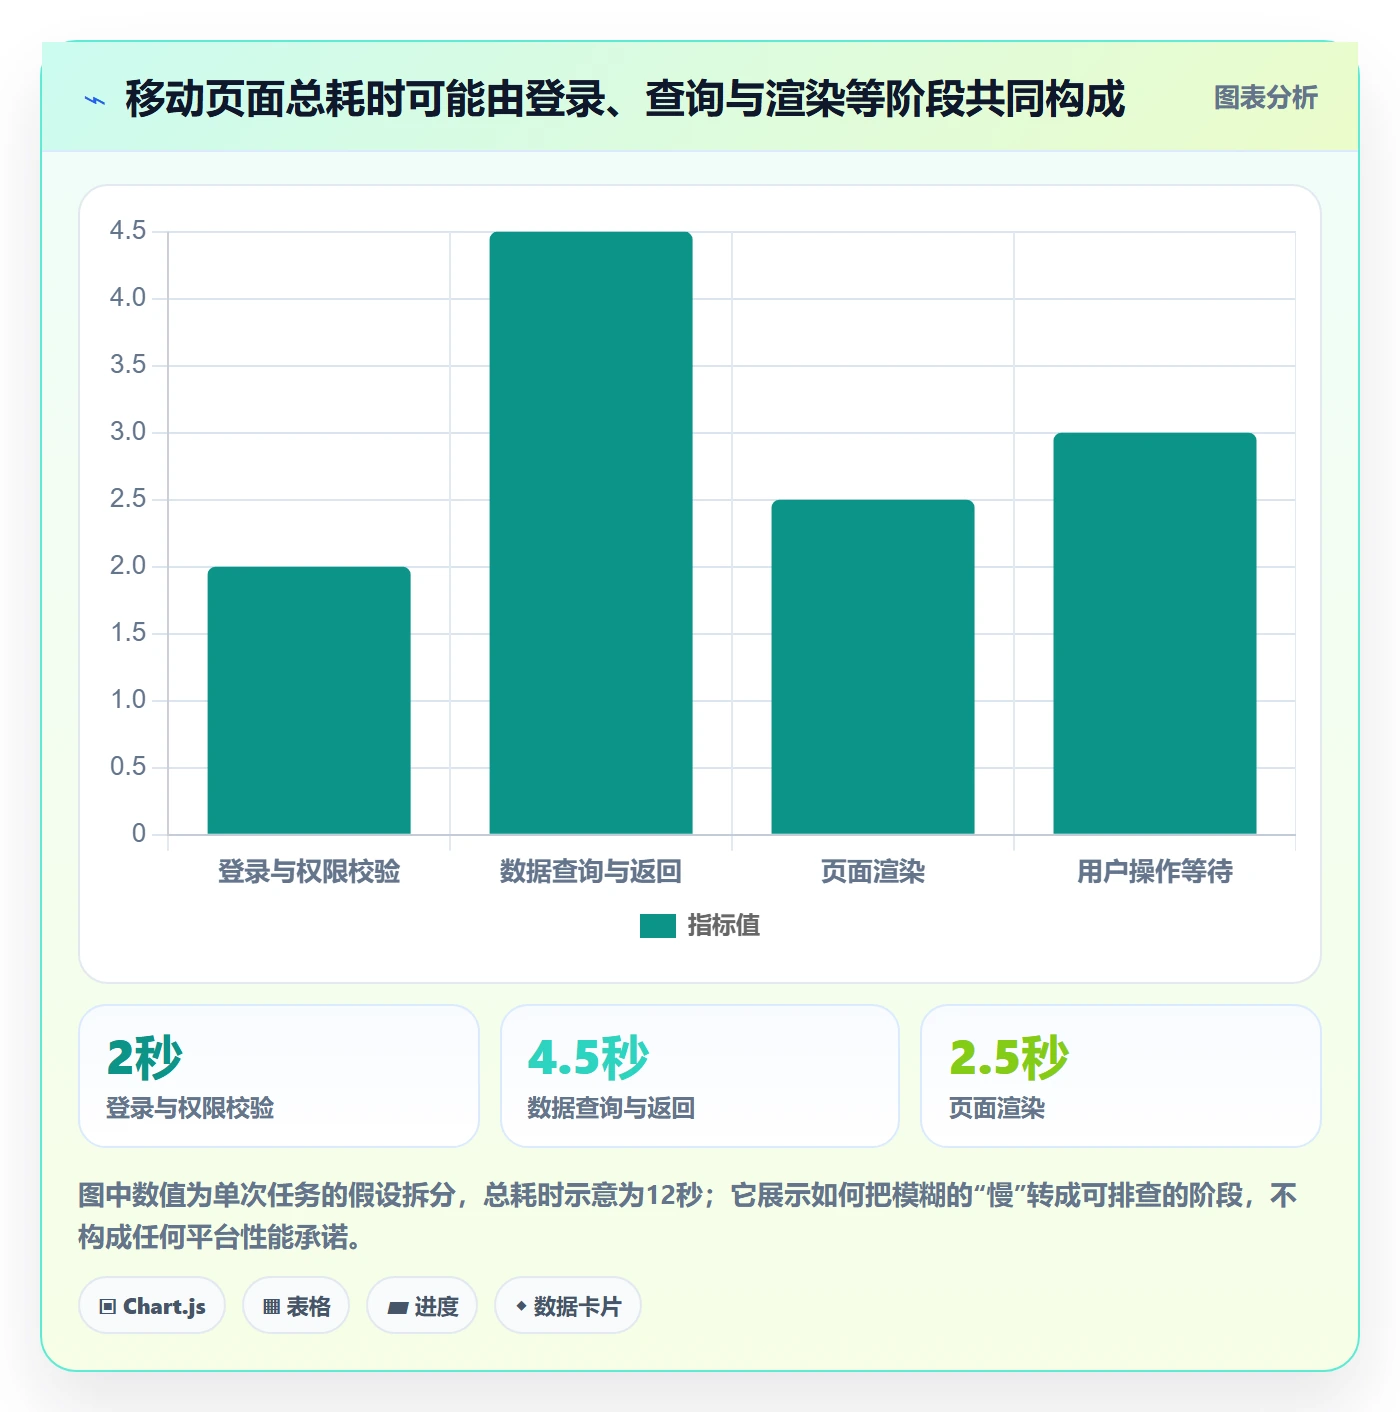Click the 4.0 y-axis value

click(x=128, y=298)
